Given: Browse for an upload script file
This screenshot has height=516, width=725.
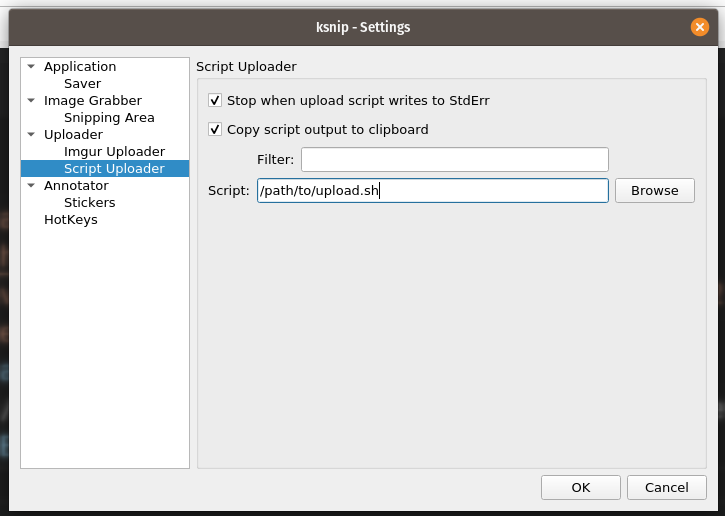Looking at the screenshot, I should point(655,190).
